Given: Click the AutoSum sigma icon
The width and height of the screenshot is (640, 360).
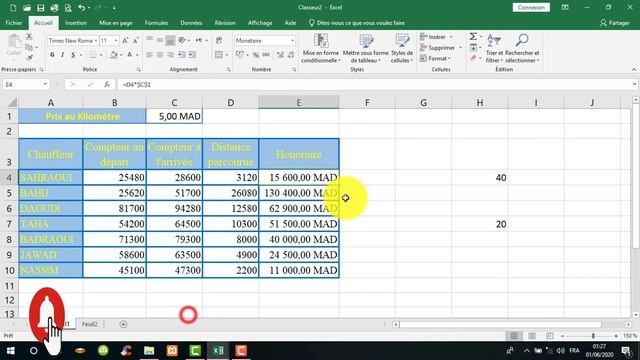Looking at the screenshot, I should (473, 37).
